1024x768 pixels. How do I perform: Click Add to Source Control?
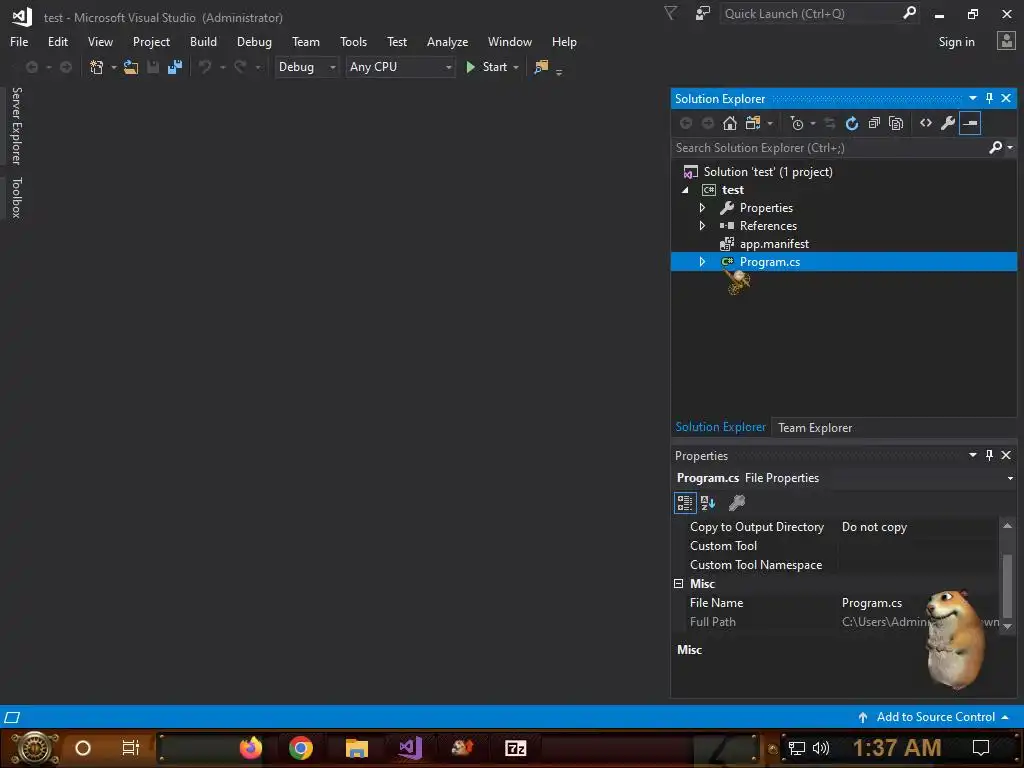point(935,717)
